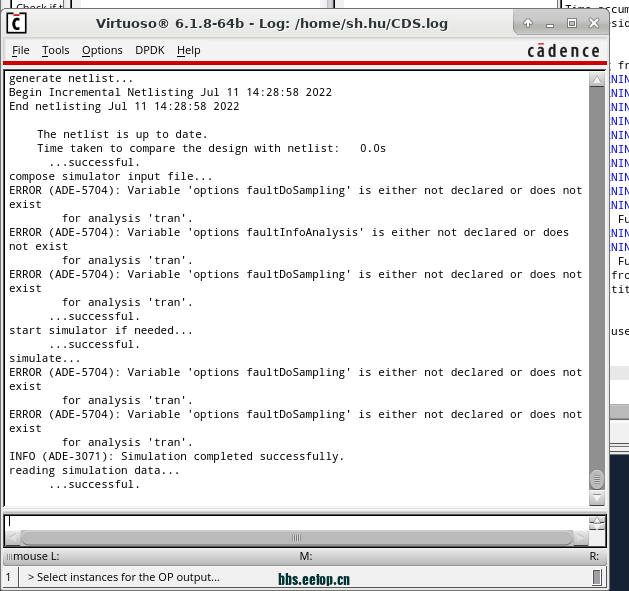The height and width of the screenshot is (591, 629).
Task: Click 'Select instances for the OP output...' prompt
Action: tap(124, 577)
